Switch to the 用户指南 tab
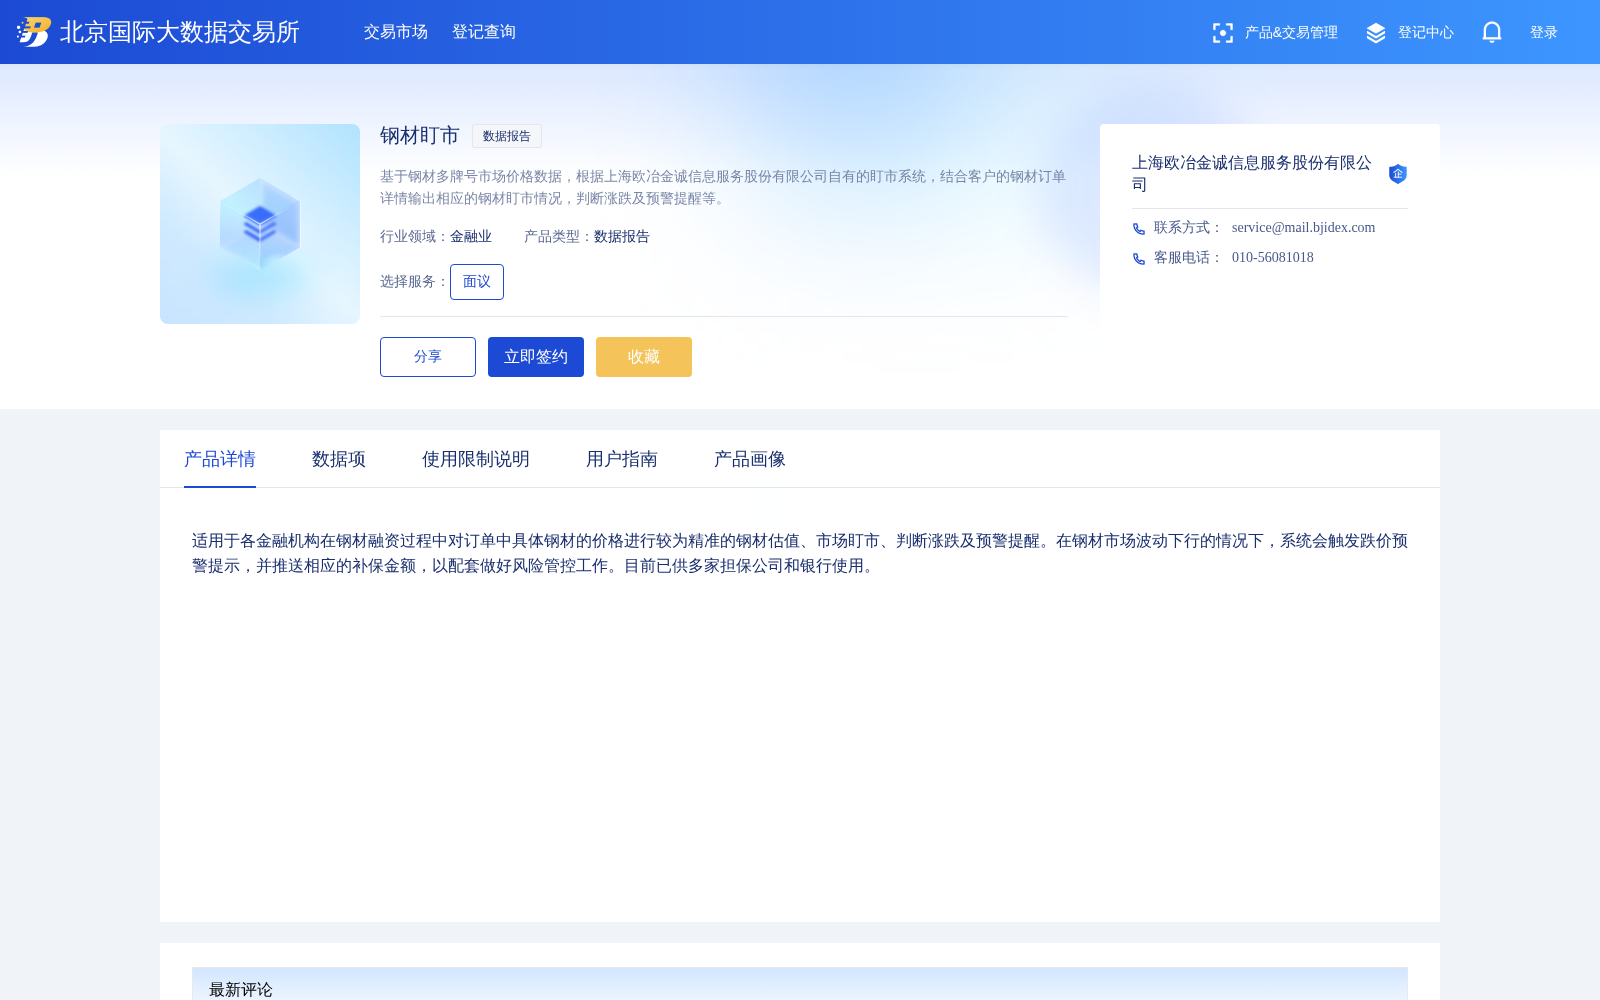1600x1000 pixels. pyautogui.click(x=622, y=459)
